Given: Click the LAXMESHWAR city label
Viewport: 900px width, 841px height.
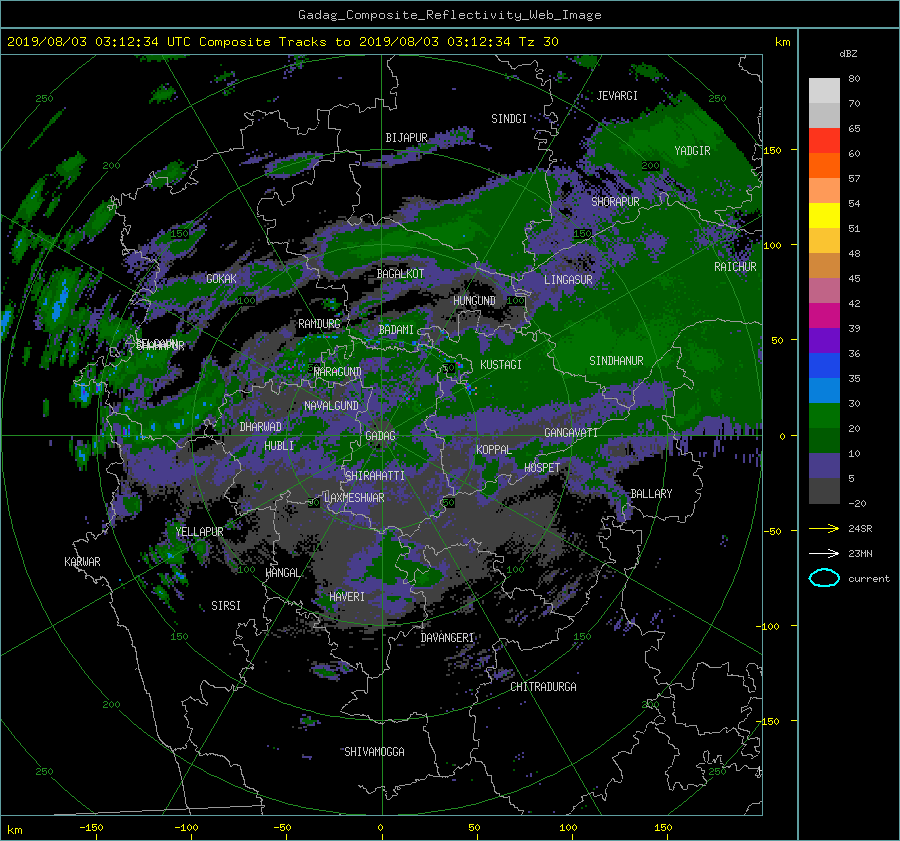Looking at the screenshot, I should click(x=354, y=498).
